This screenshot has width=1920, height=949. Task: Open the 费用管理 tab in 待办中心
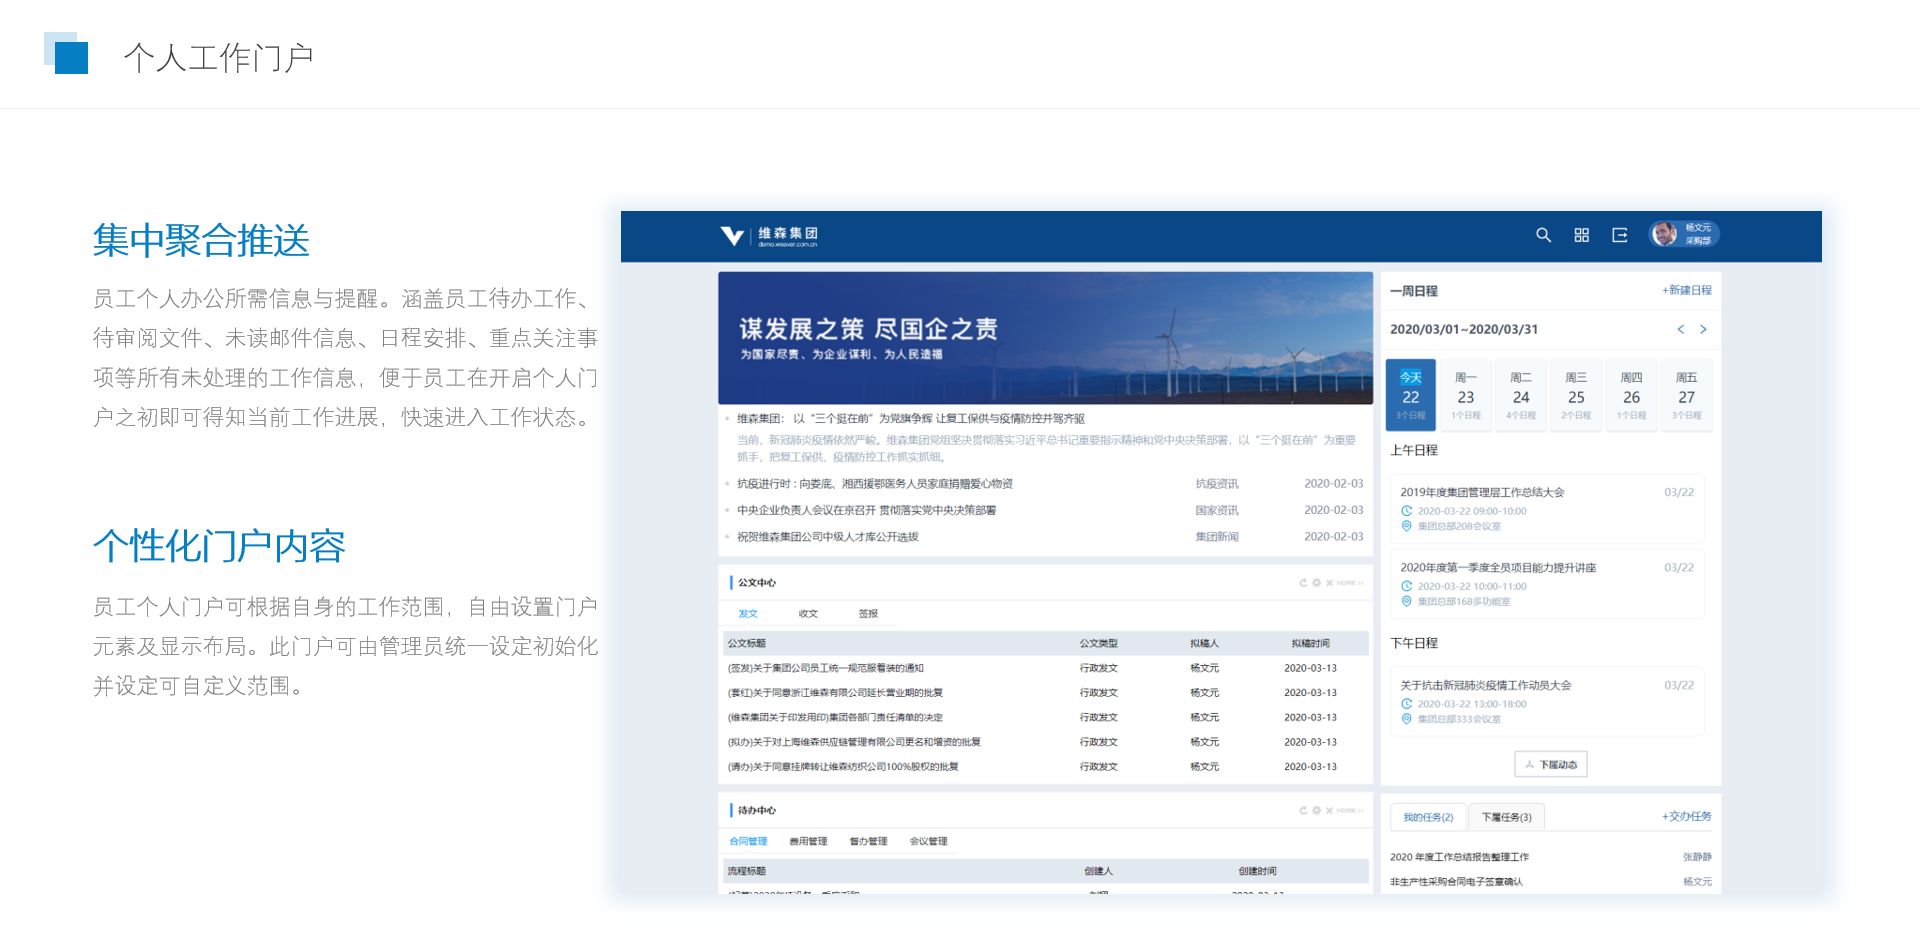(x=808, y=842)
